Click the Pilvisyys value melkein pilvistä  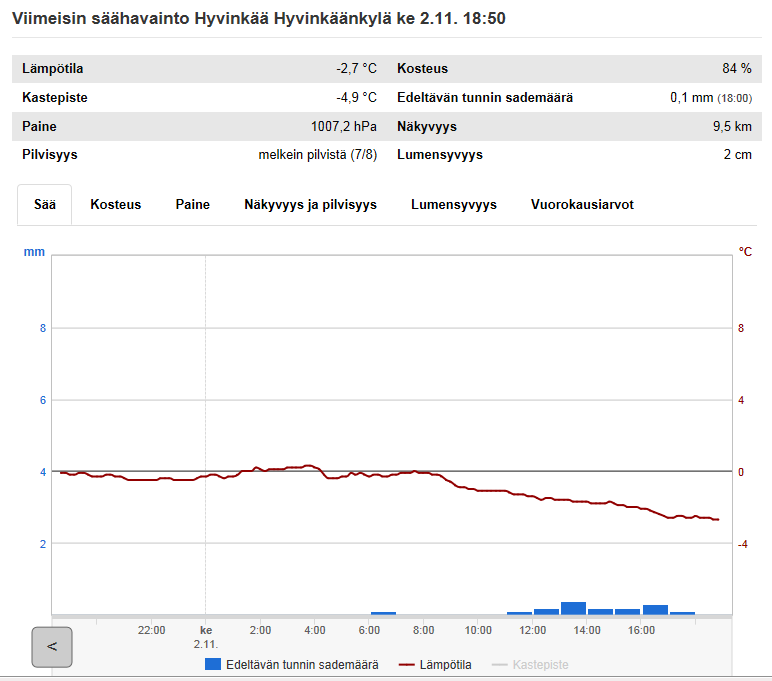point(317,155)
